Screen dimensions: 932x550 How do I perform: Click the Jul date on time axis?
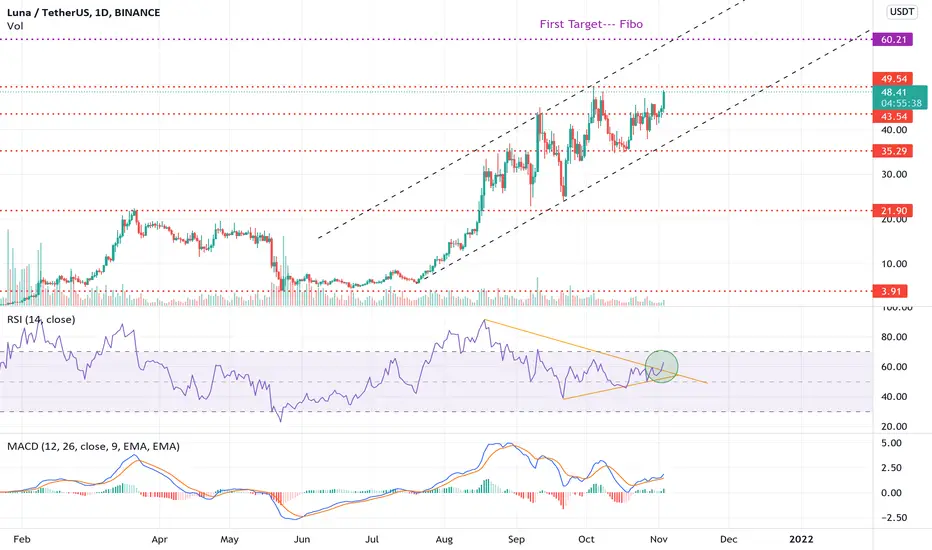coord(371,539)
